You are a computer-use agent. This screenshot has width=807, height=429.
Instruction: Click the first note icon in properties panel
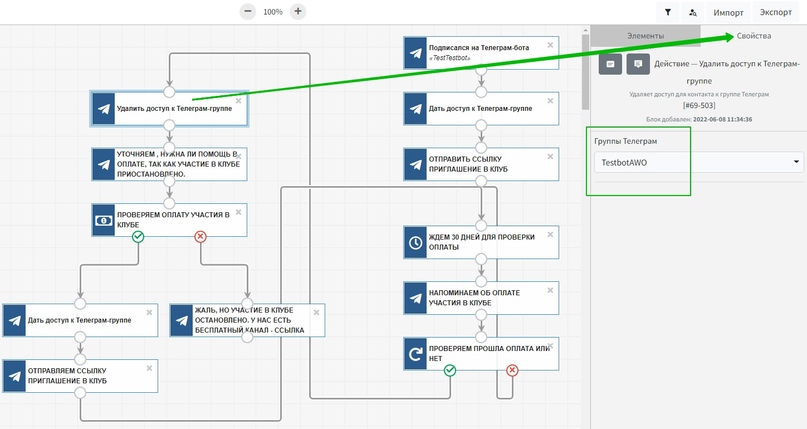tap(608, 64)
